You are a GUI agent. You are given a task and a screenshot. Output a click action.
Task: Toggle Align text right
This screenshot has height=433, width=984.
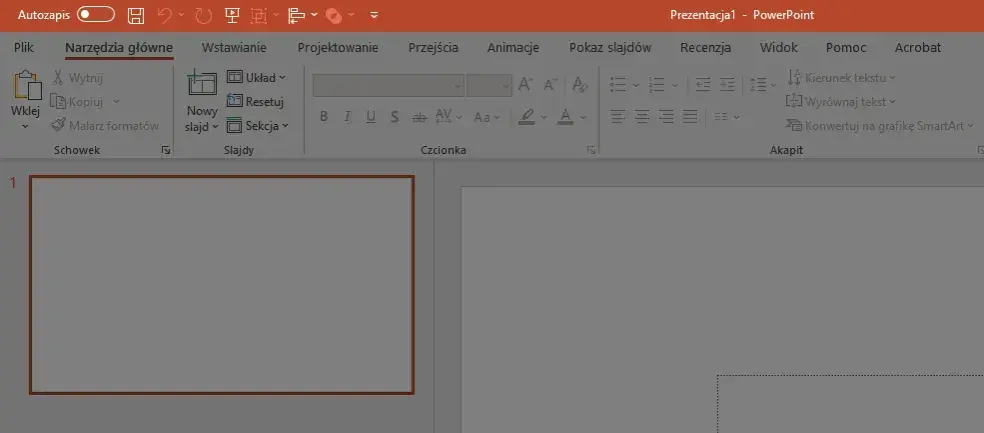pyautogui.click(x=666, y=117)
